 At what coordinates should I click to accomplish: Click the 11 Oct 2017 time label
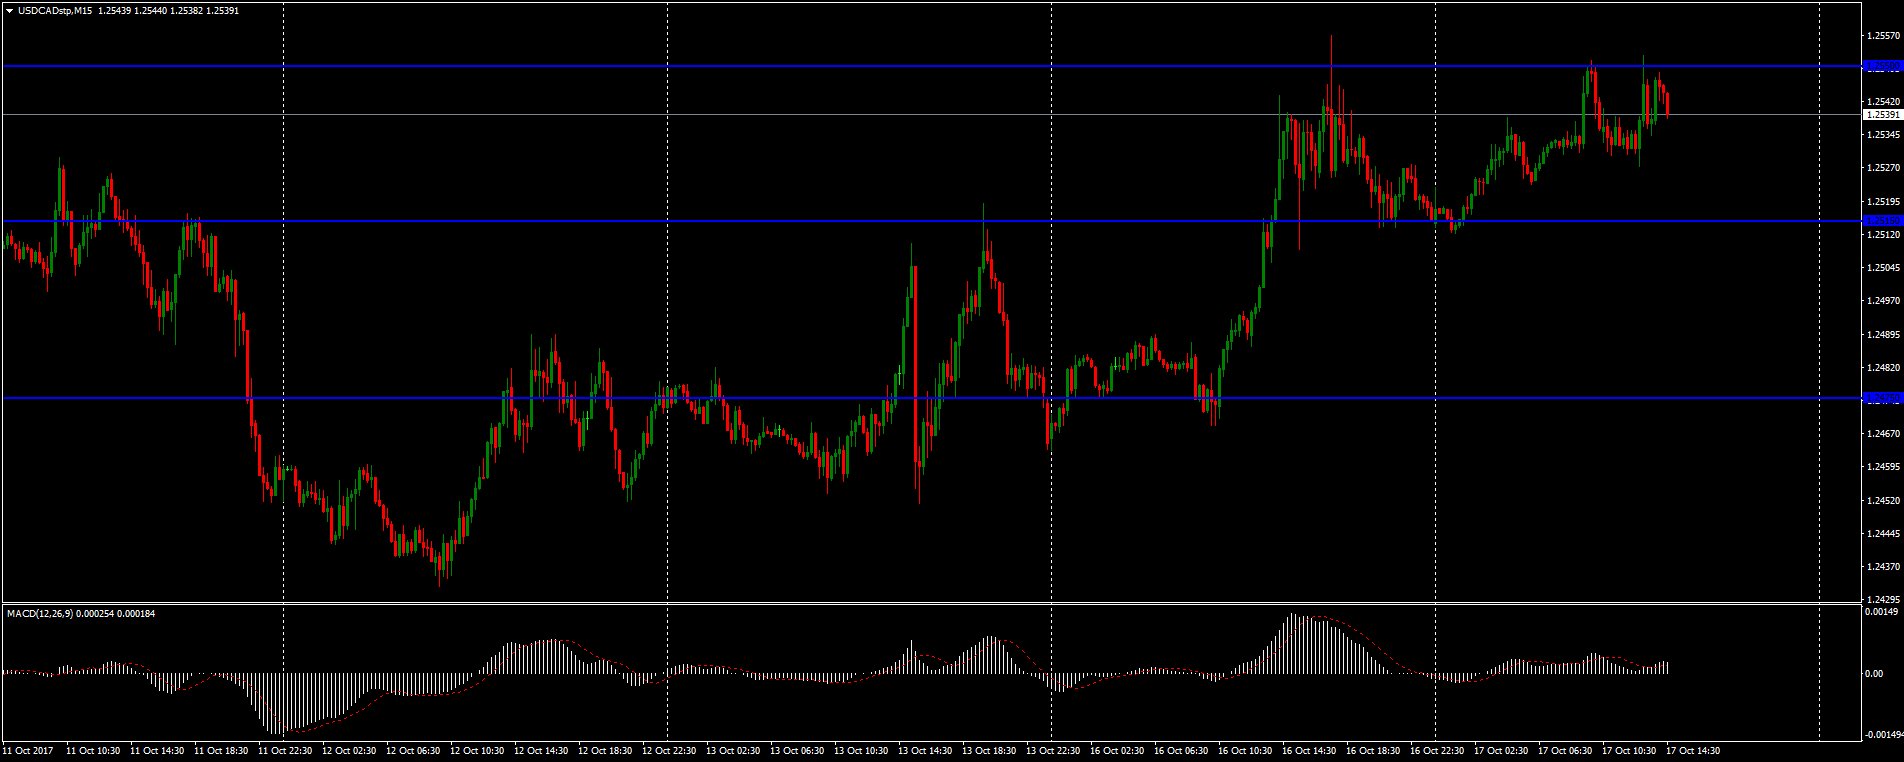pyautogui.click(x=27, y=750)
